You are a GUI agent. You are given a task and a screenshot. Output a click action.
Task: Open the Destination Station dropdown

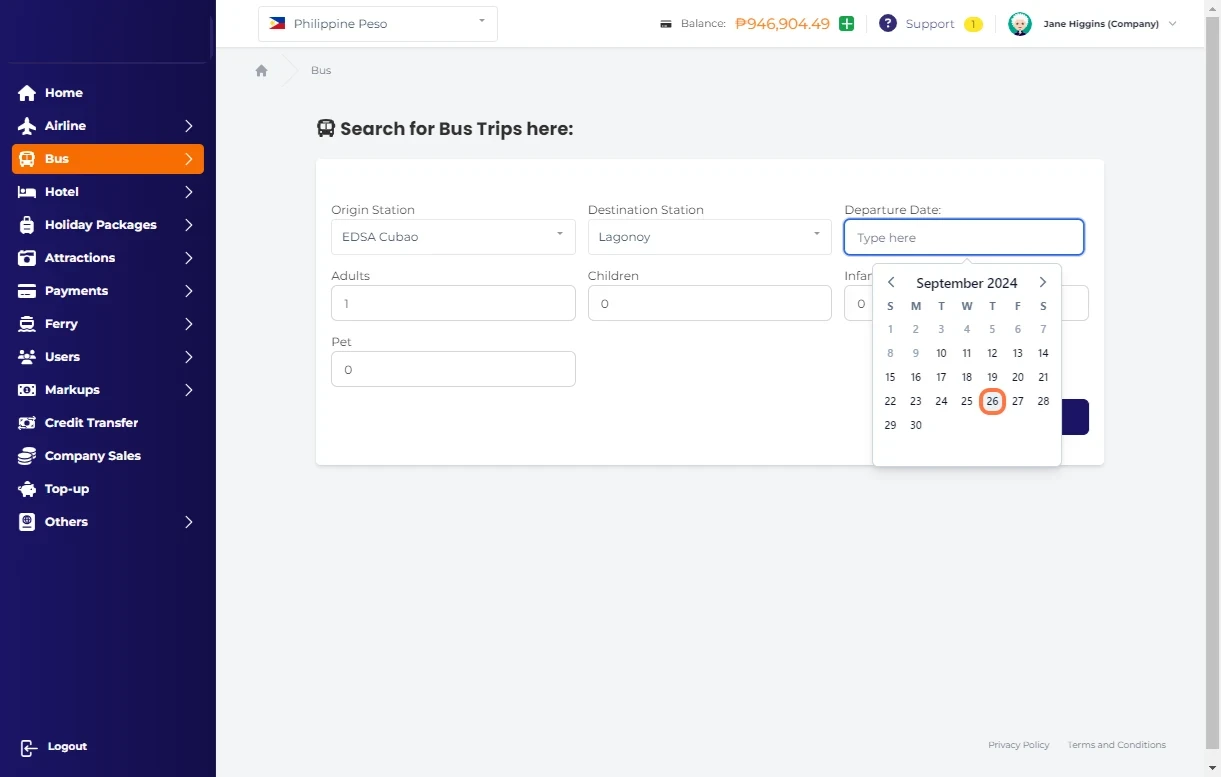(709, 237)
